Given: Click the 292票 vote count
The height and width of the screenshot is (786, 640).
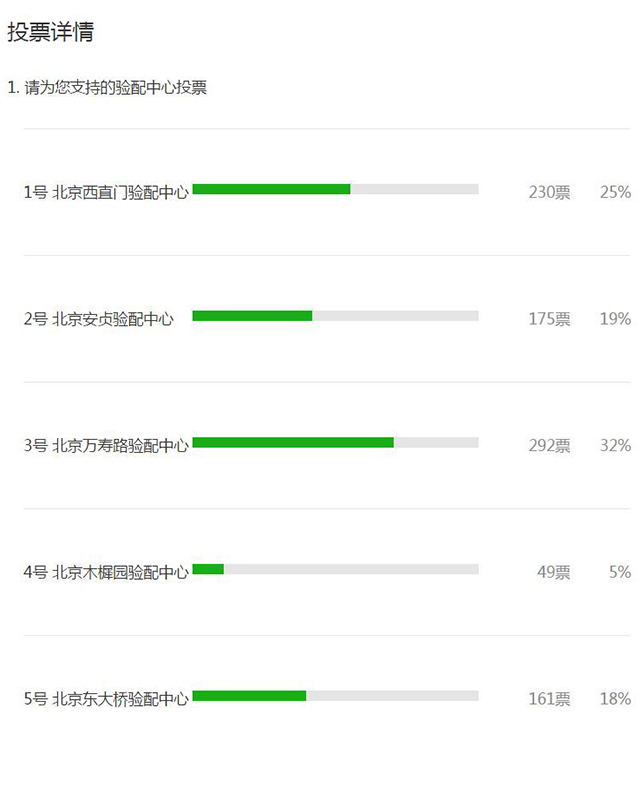Looking at the screenshot, I should (x=549, y=445).
